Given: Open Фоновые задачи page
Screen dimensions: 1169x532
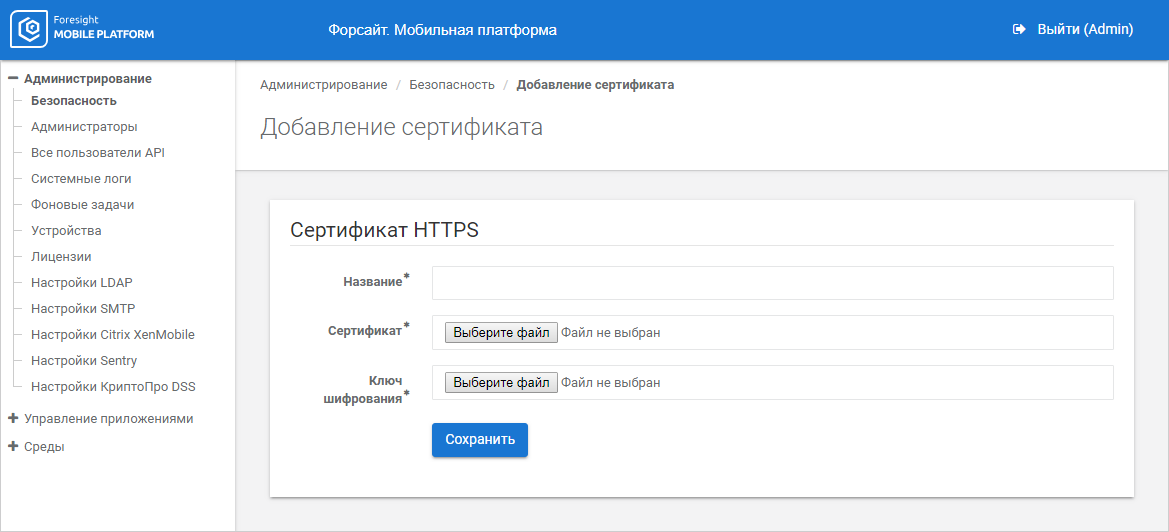Looking at the screenshot, I should click(82, 205).
